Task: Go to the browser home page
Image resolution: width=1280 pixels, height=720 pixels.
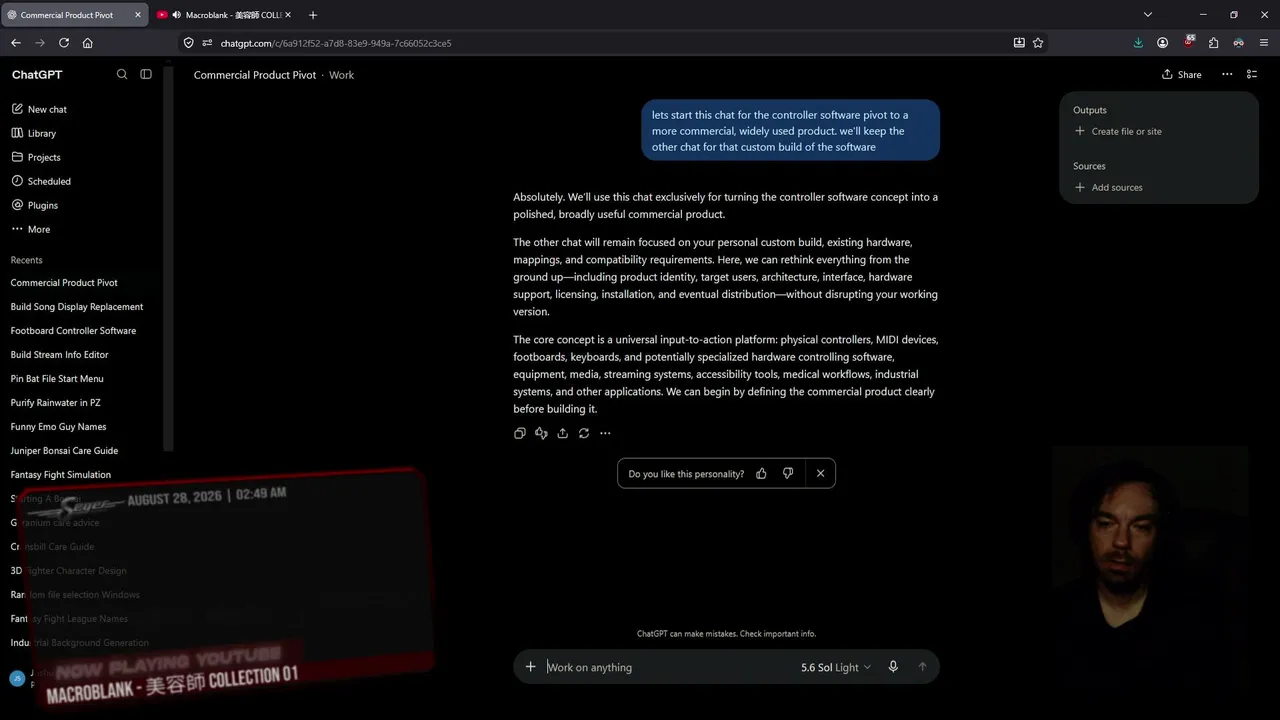Action: [88, 43]
